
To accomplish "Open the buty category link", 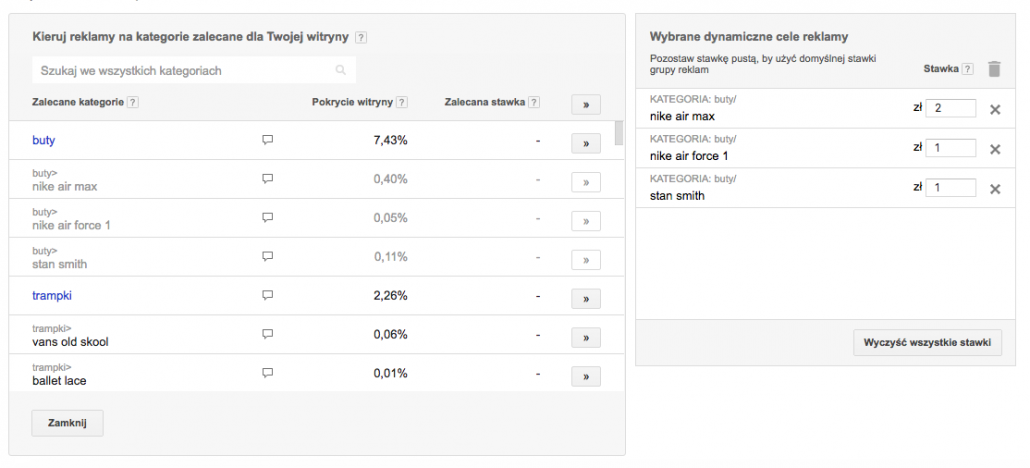I will click(43, 141).
